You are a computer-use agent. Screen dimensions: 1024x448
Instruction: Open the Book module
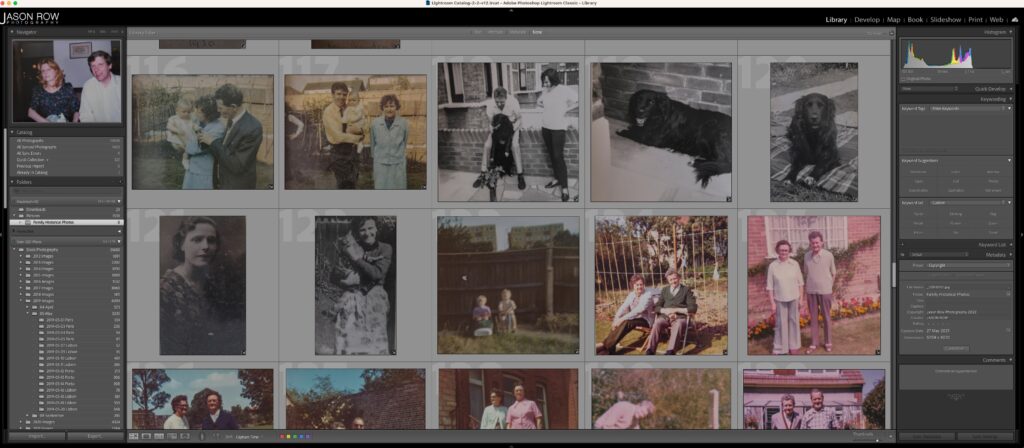(x=915, y=20)
